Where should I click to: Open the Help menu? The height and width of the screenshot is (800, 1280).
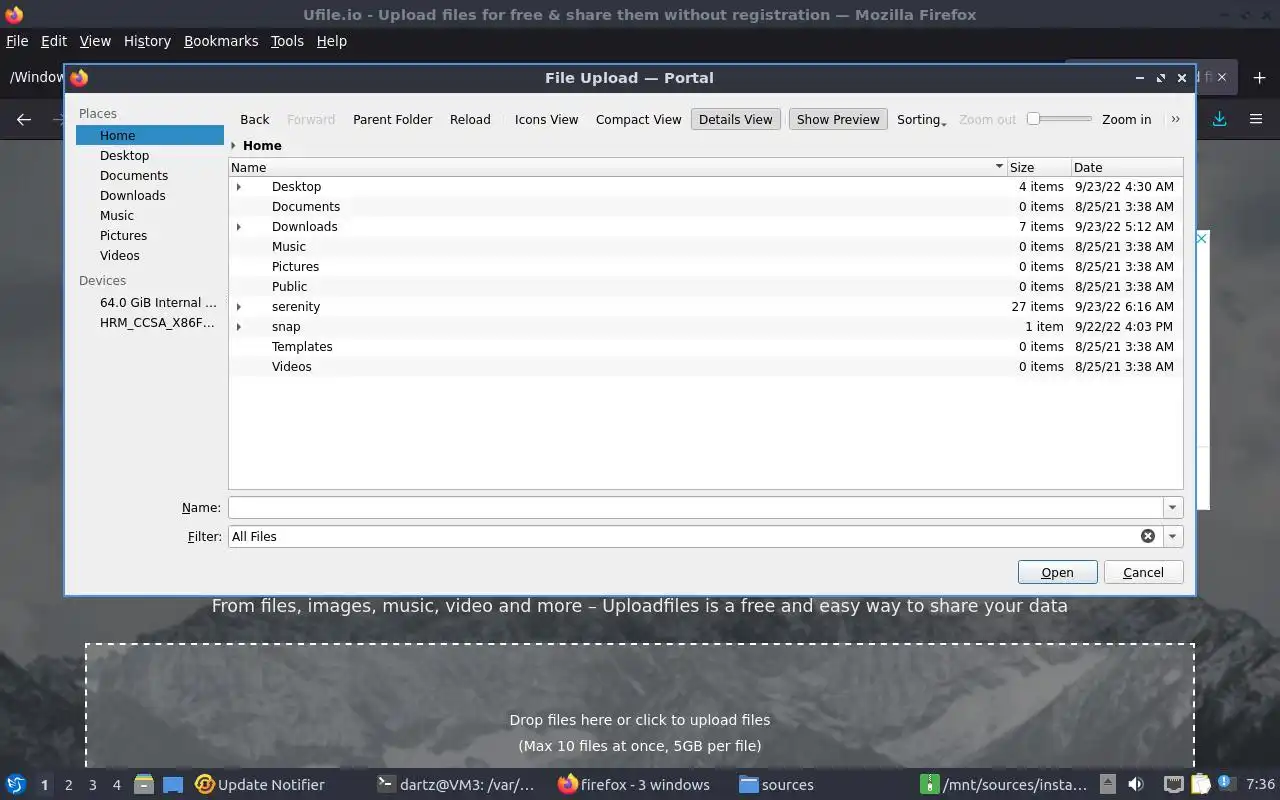(331, 41)
